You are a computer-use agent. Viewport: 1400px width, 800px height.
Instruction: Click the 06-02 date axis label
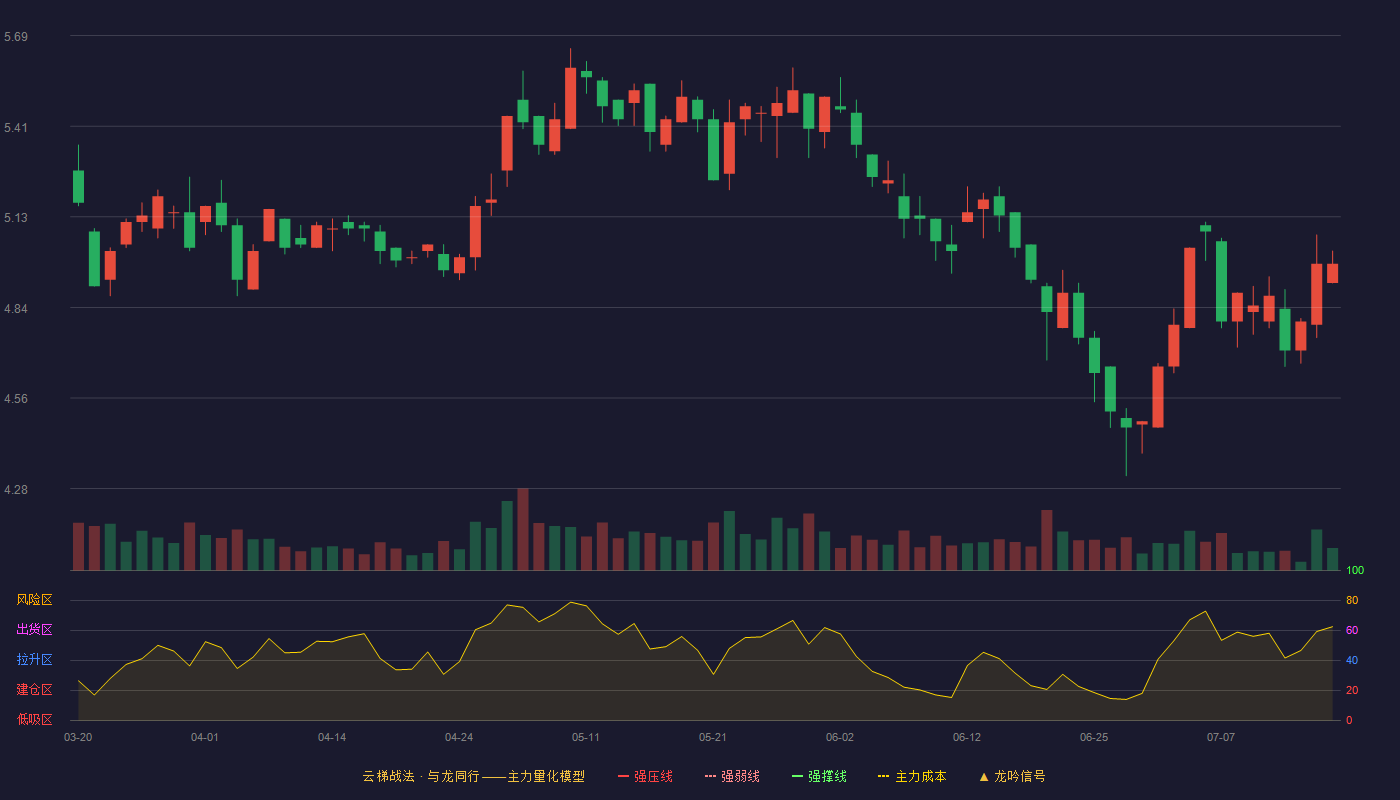(840, 737)
